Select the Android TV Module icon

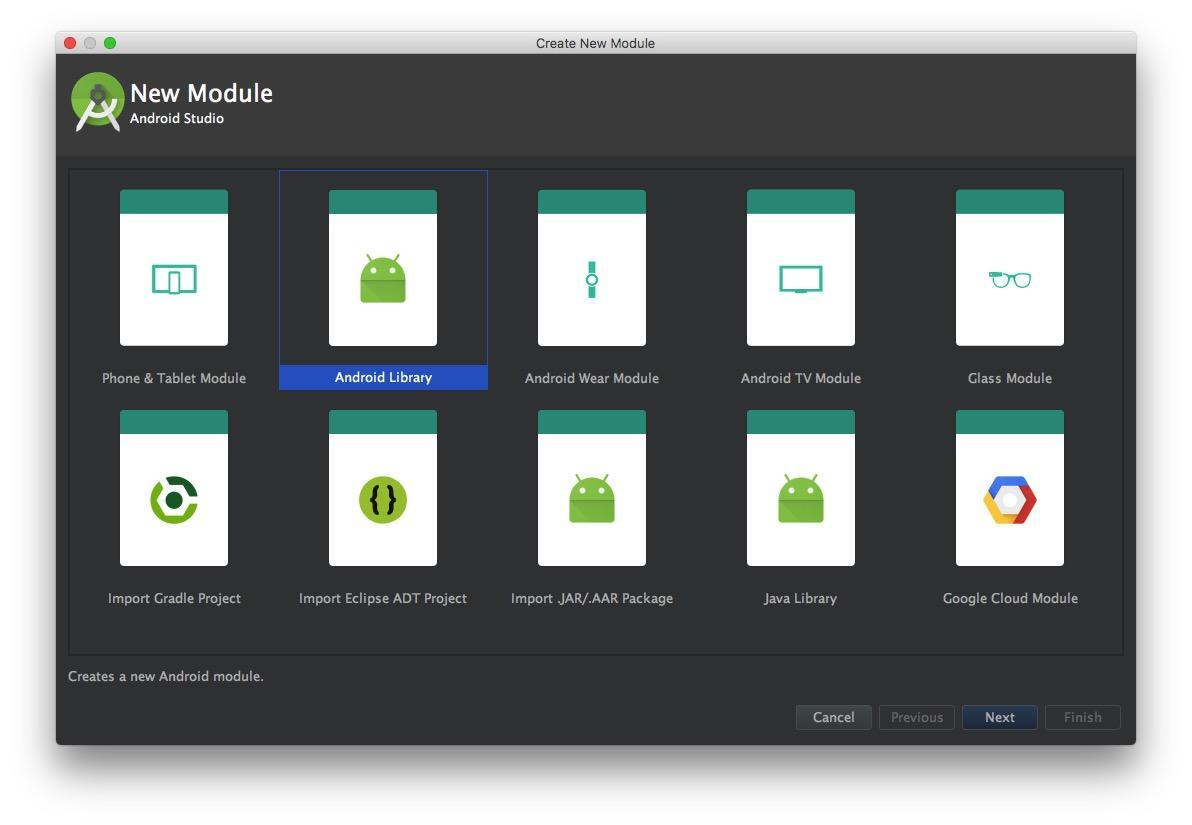[801, 268]
